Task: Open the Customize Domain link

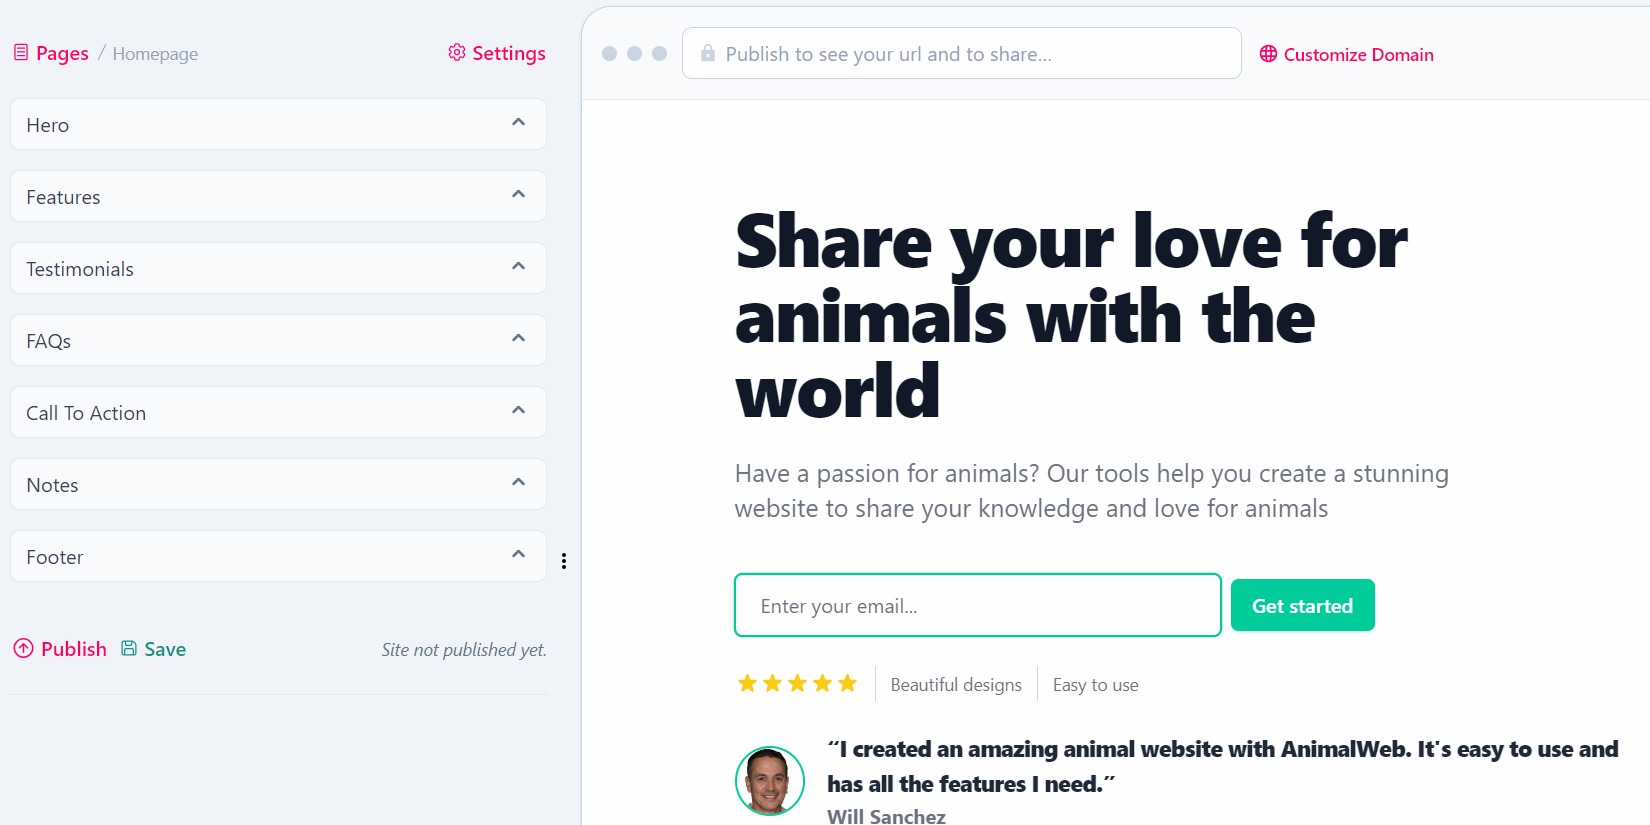Action: pyautogui.click(x=1358, y=55)
